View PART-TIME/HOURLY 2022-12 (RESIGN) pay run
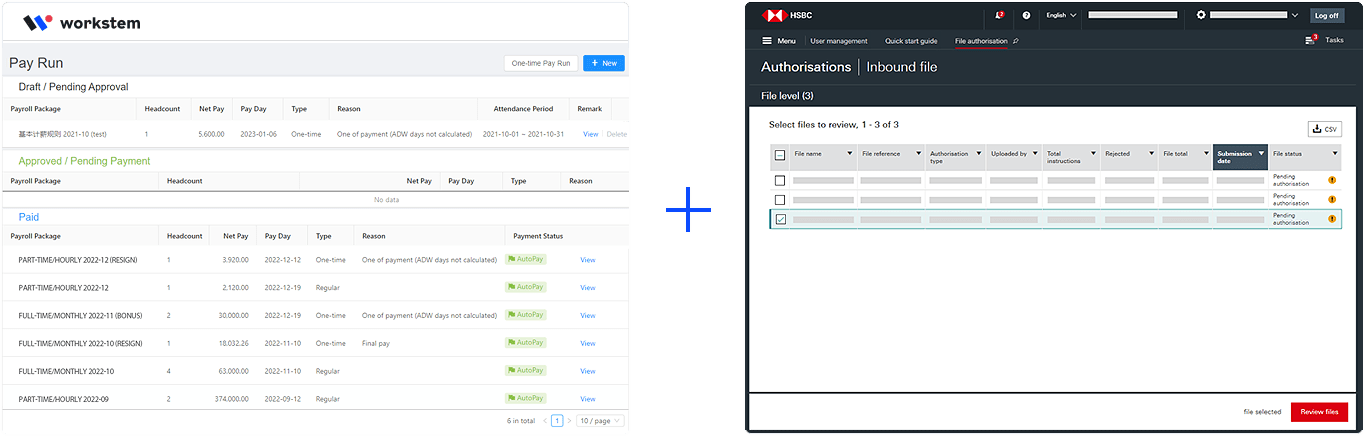The width and height of the screenshot is (1365, 436). point(588,260)
